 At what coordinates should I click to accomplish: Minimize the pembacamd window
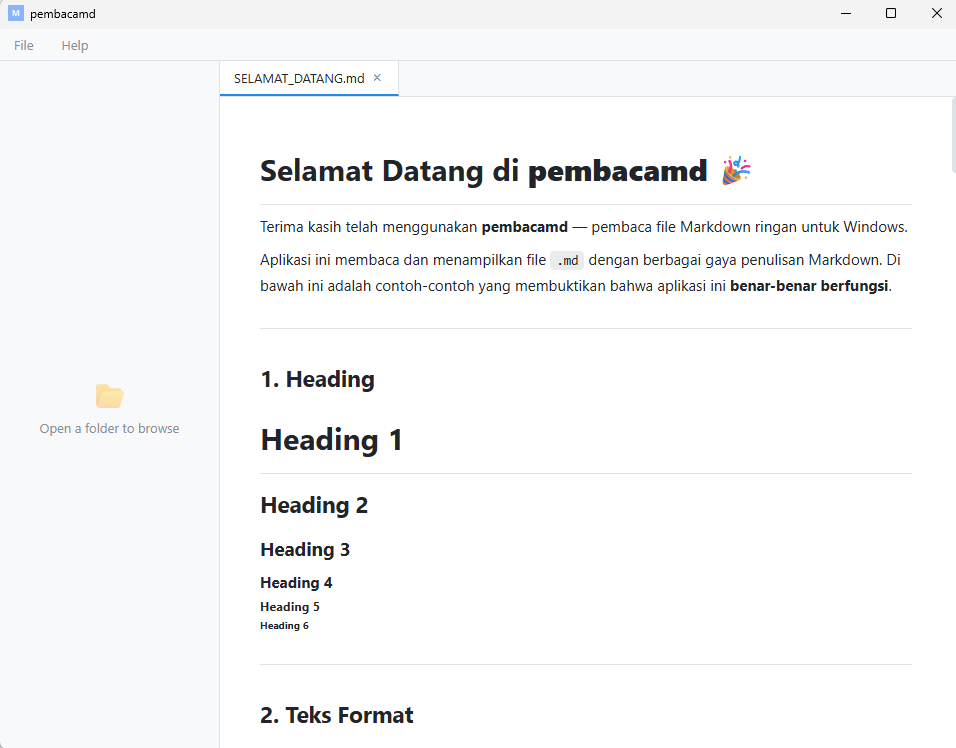(846, 13)
